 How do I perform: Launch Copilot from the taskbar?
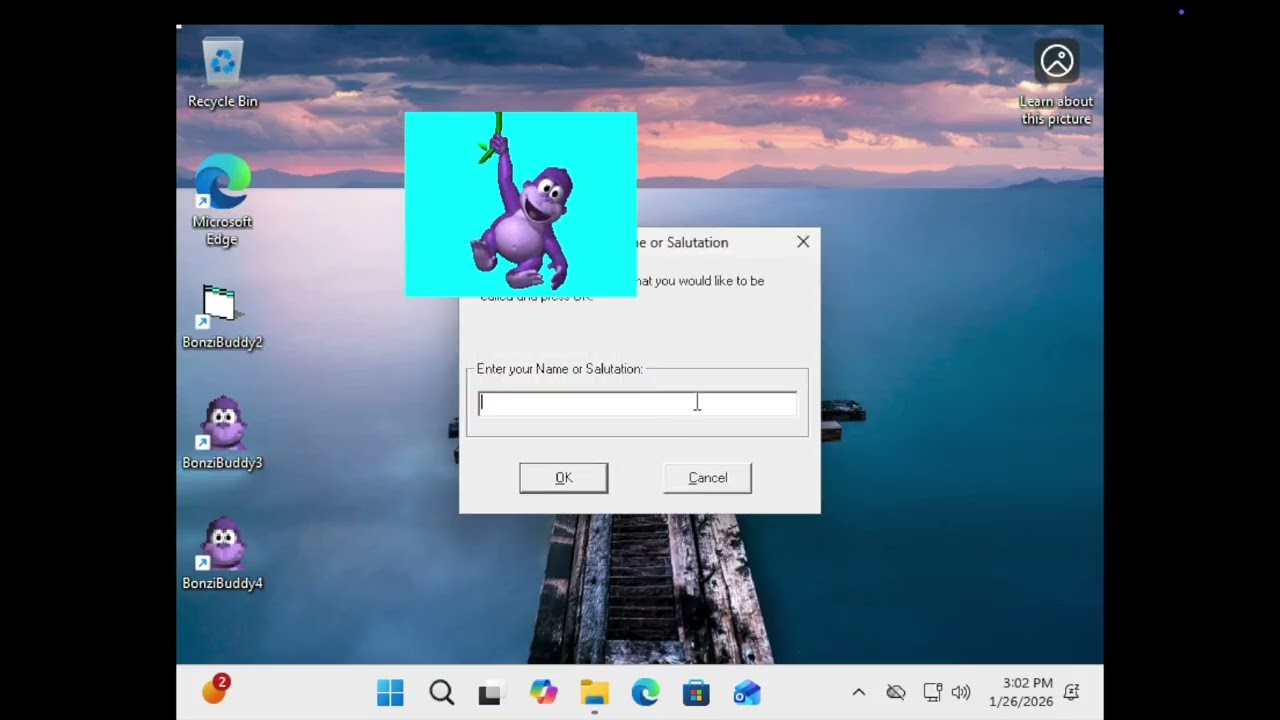coord(543,692)
